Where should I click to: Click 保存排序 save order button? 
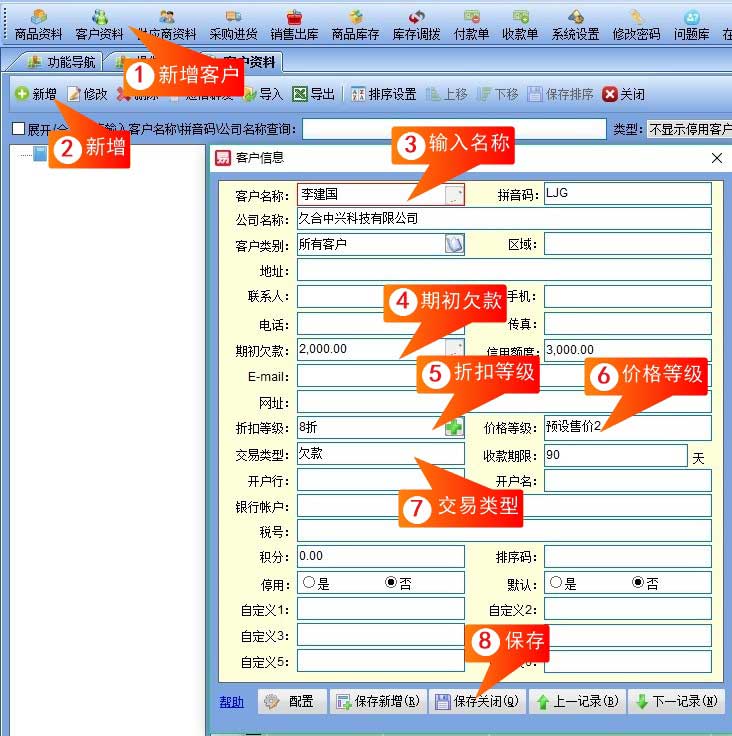pyautogui.click(x=560, y=94)
